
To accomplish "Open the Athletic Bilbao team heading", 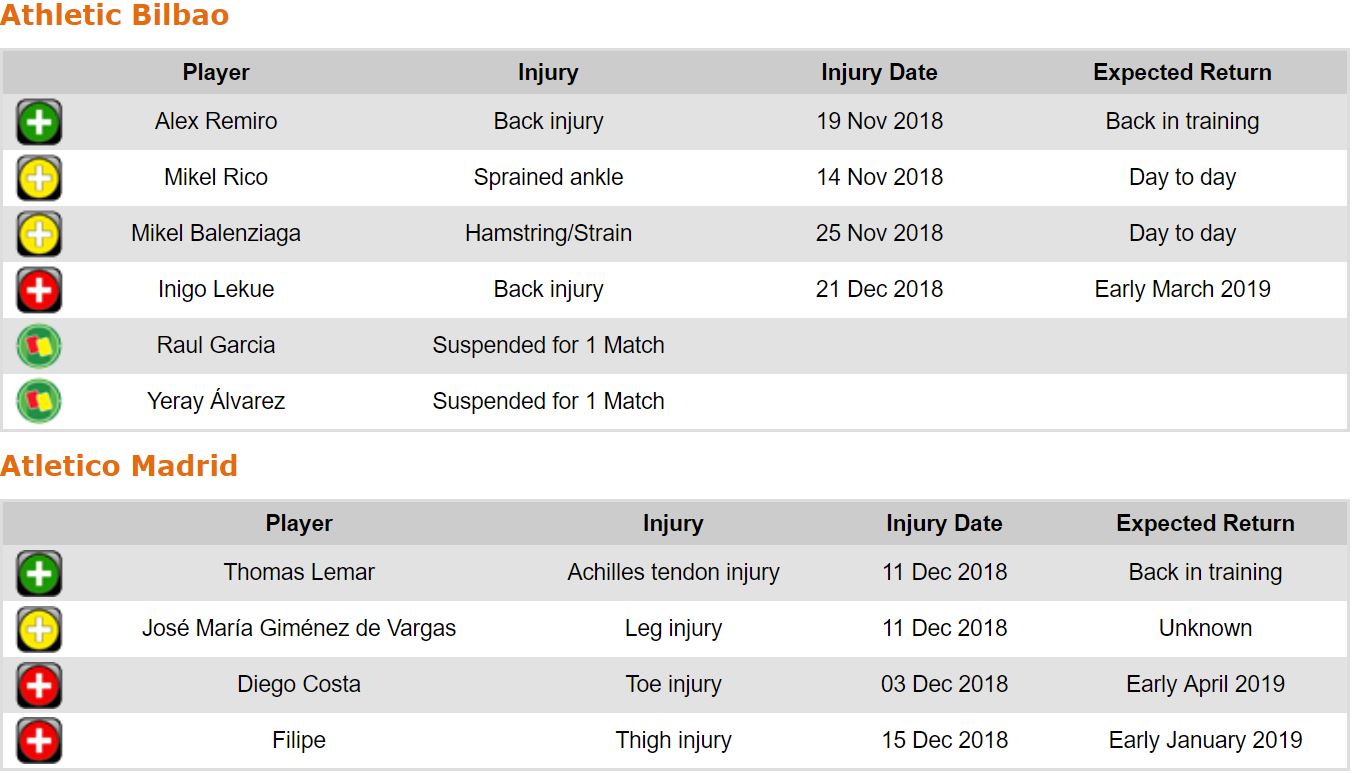I will (x=115, y=16).
